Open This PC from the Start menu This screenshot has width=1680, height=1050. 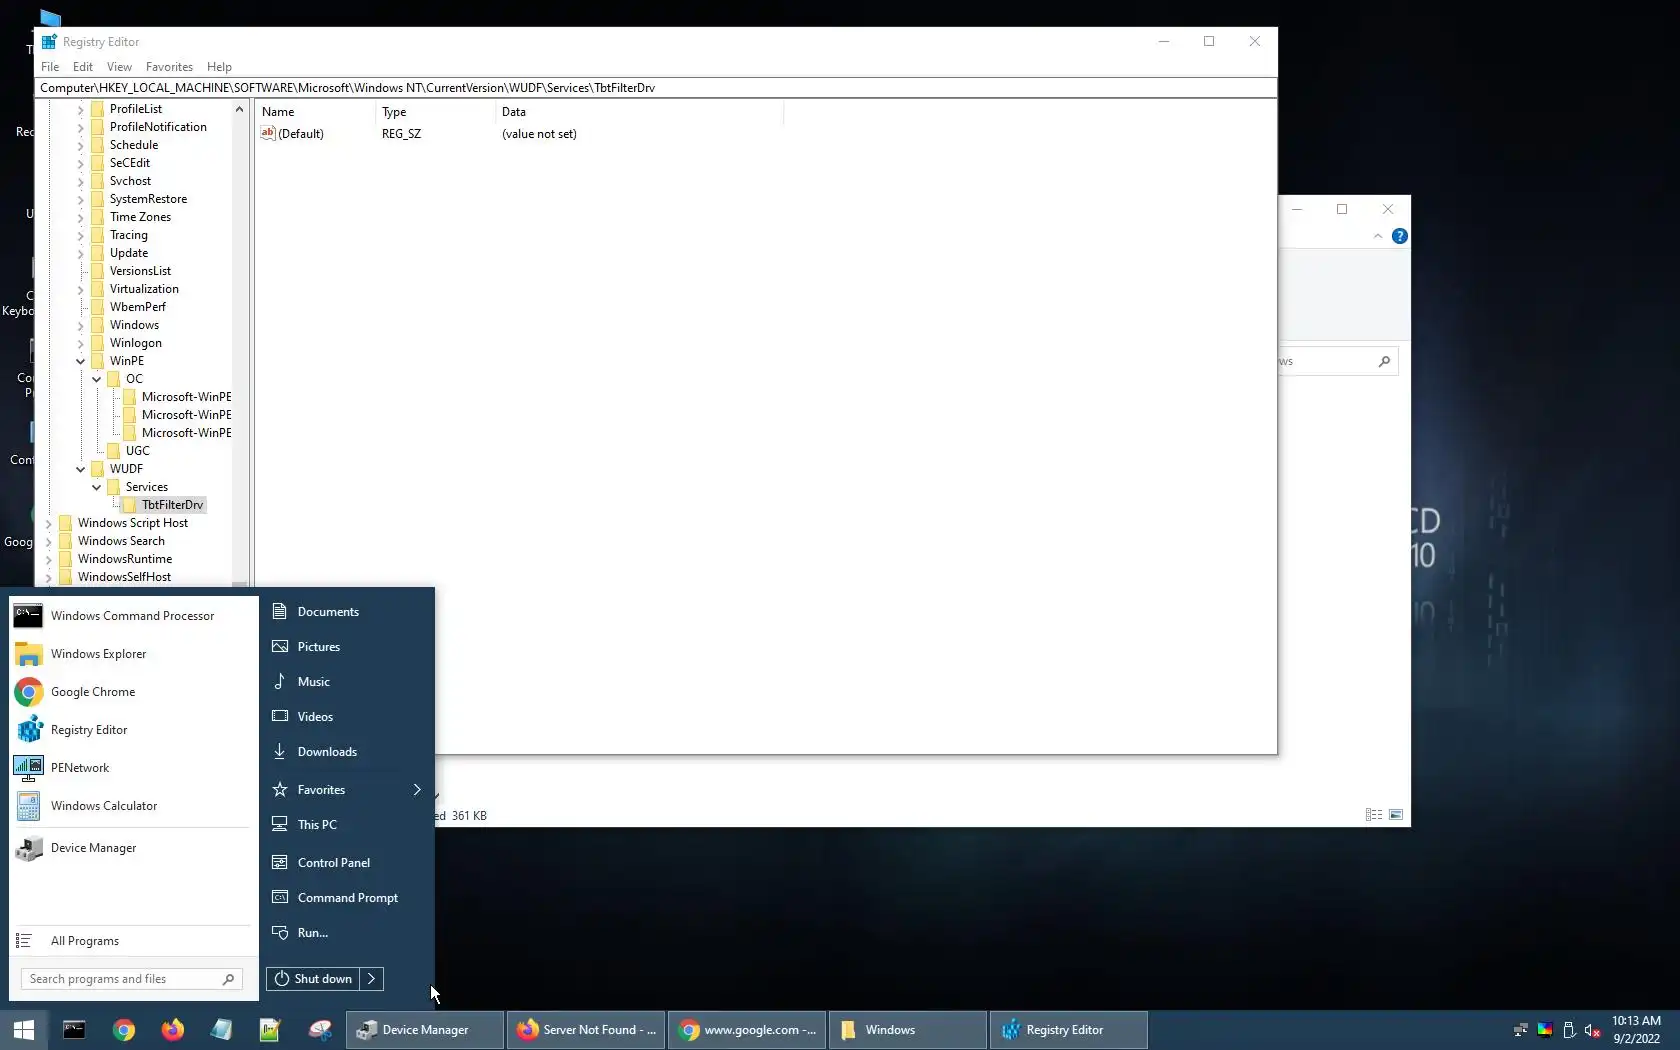[x=348, y=825]
